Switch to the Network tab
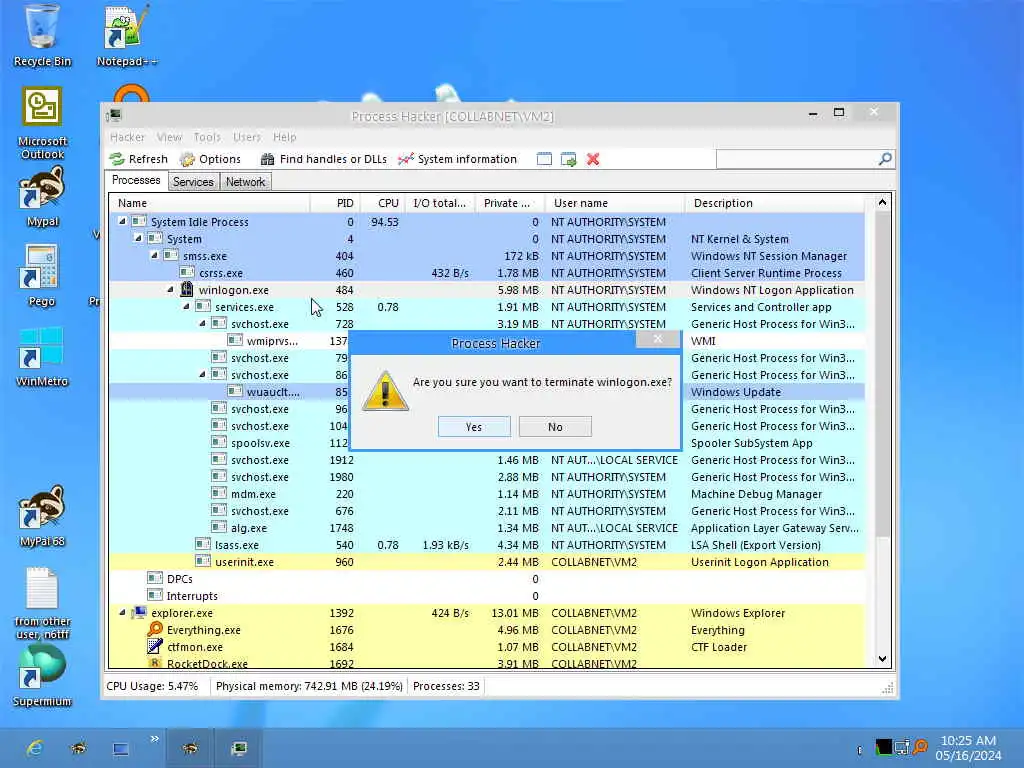The image size is (1024, 768). [x=246, y=182]
